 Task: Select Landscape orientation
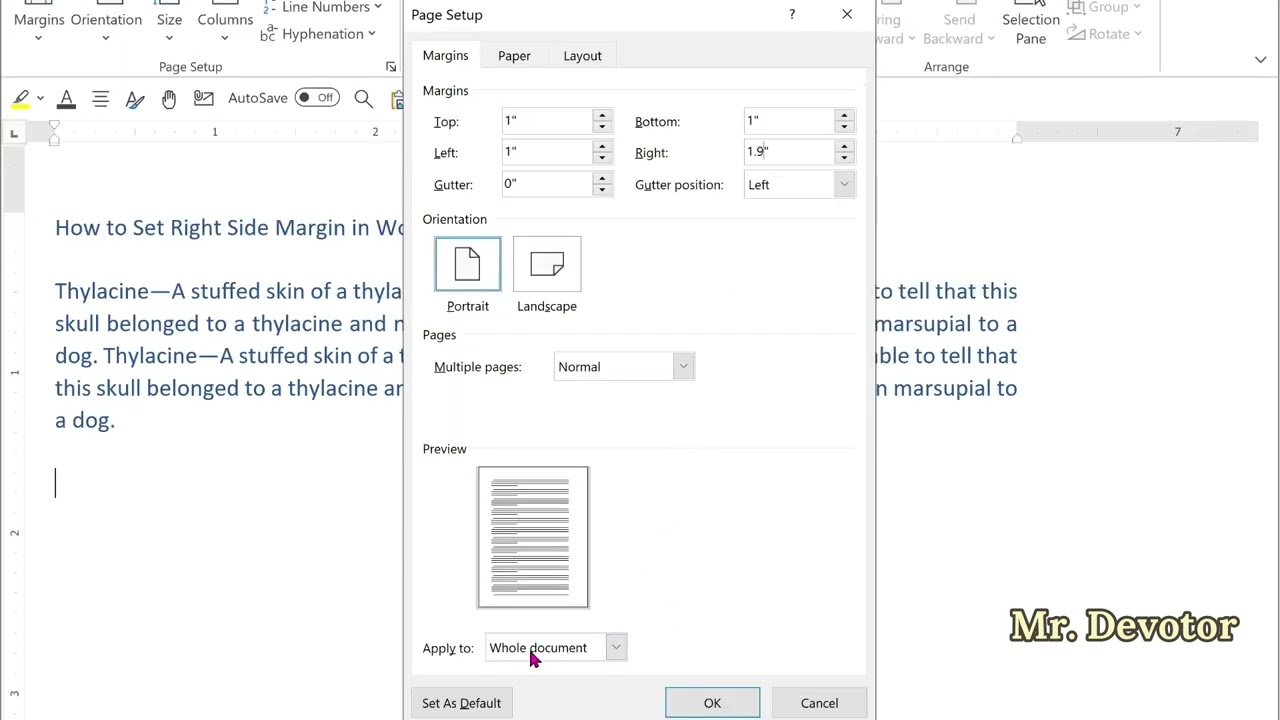pyautogui.click(x=547, y=276)
